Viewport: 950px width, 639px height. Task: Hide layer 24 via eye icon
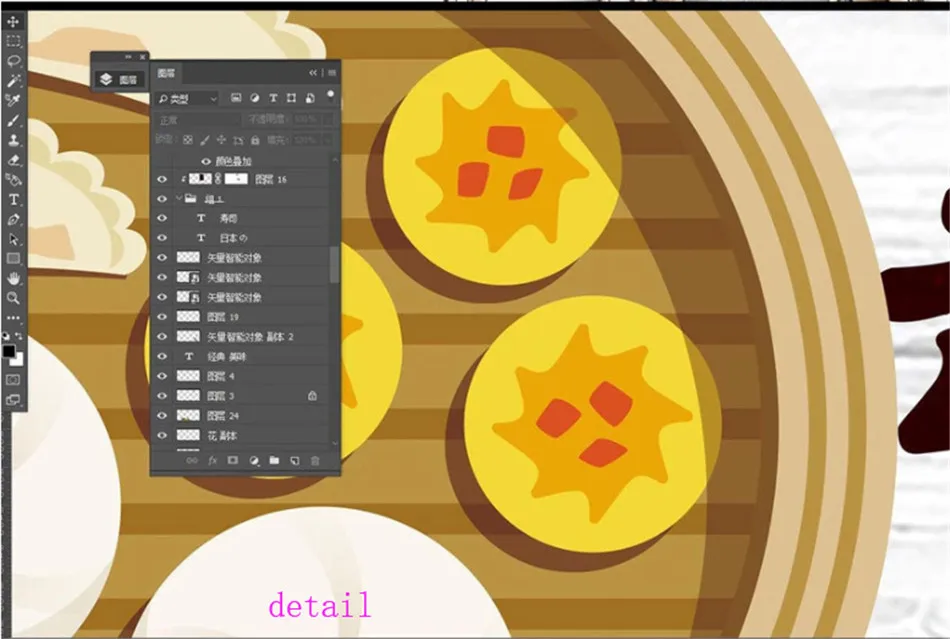[x=162, y=416]
